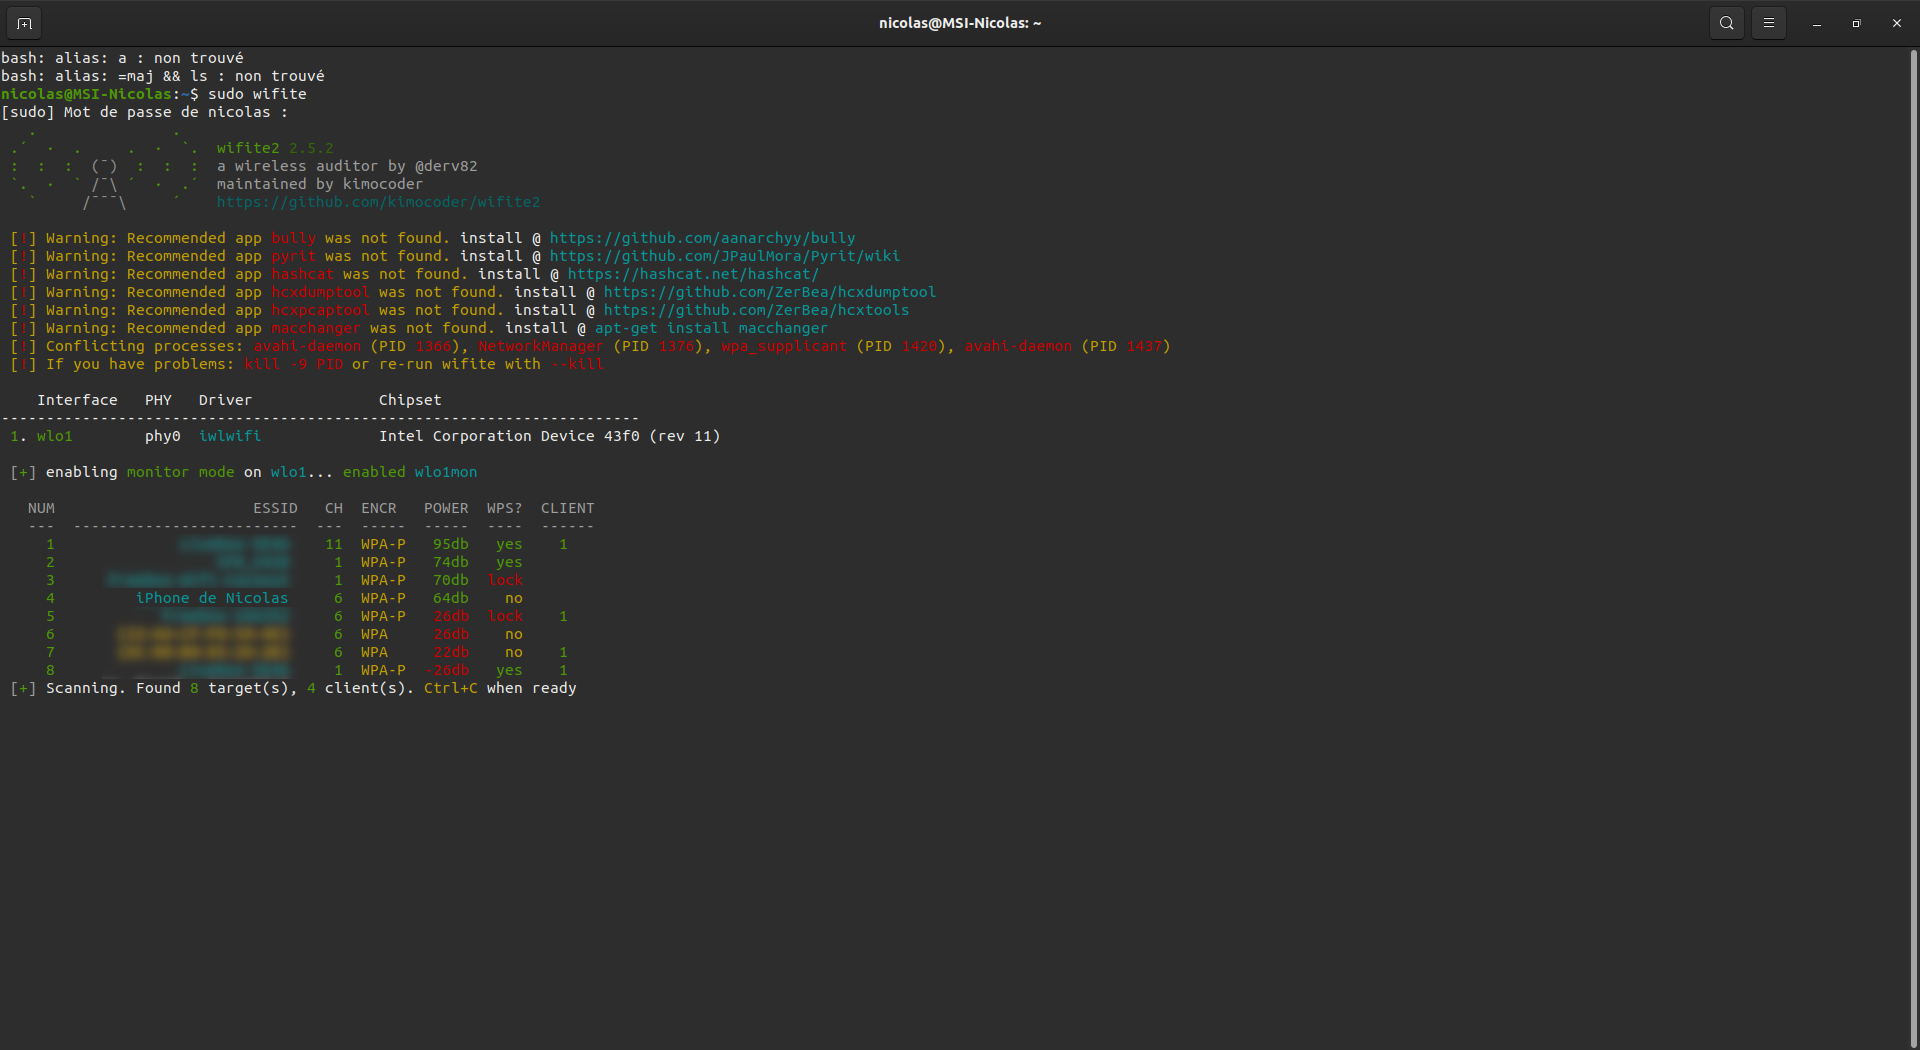Click the 'sudo wifite' command text
The width and height of the screenshot is (1920, 1050).
(x=257, y=94)
